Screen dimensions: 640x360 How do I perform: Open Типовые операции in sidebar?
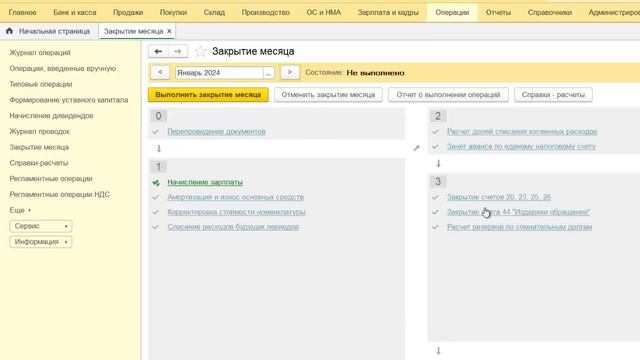tap(41, 84)
